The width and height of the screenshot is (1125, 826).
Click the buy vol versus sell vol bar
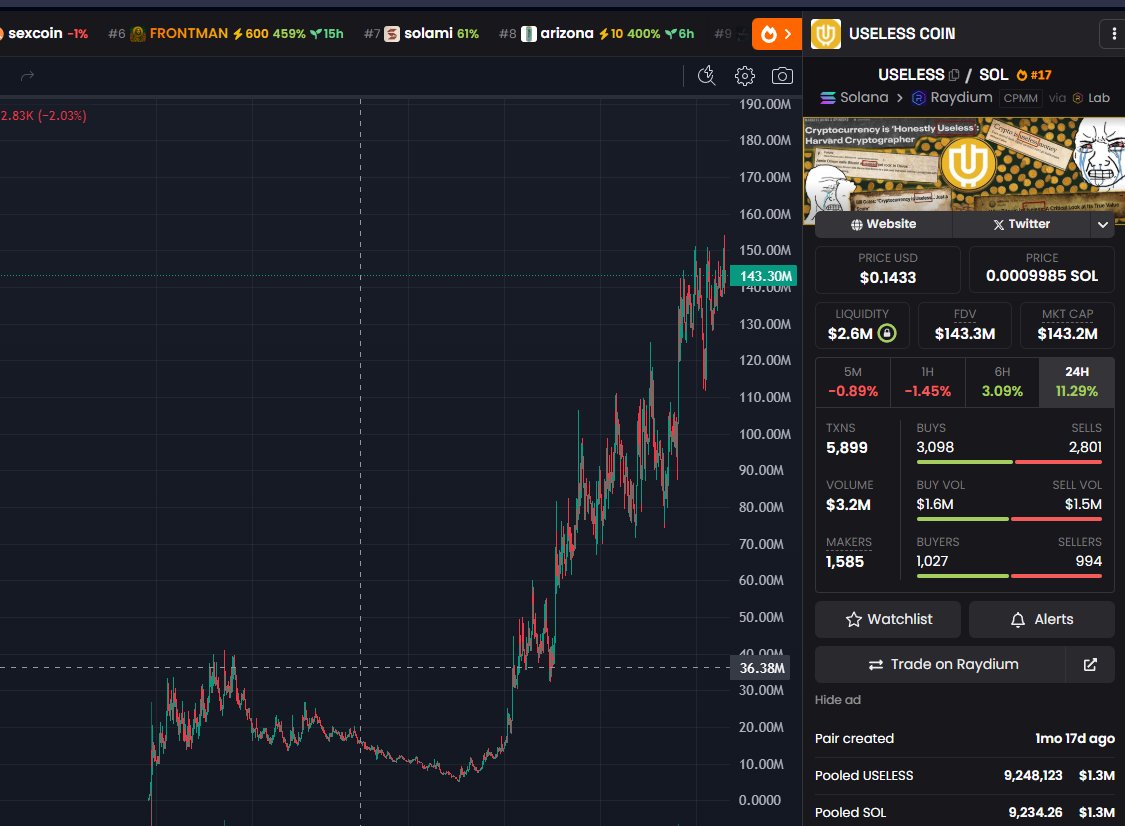[x=1009, y=519]
